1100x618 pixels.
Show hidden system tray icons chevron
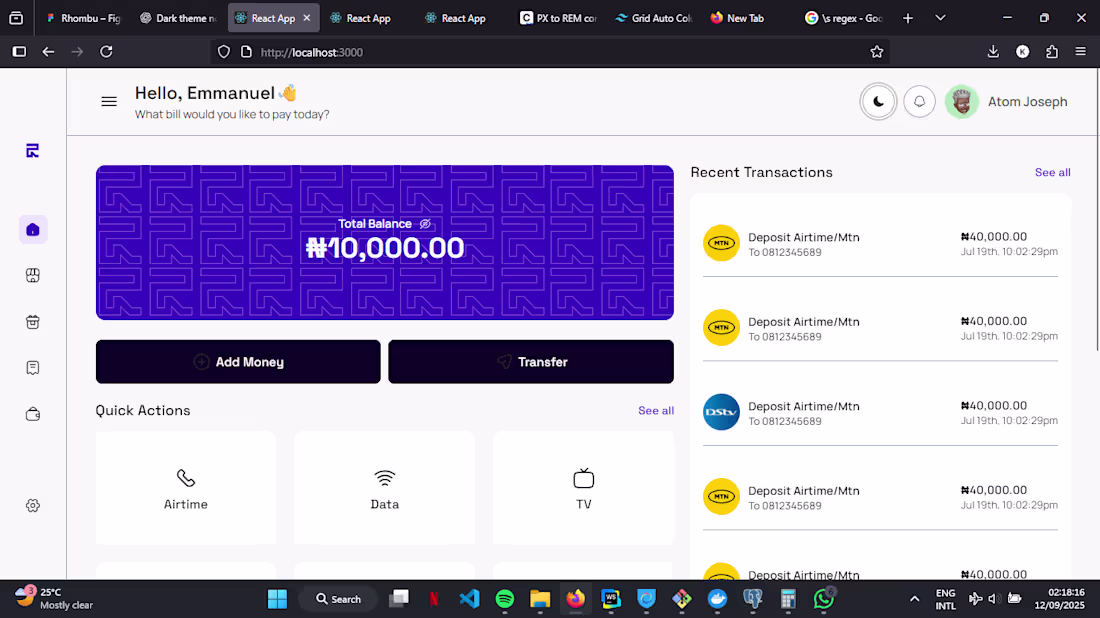(914, 599)
